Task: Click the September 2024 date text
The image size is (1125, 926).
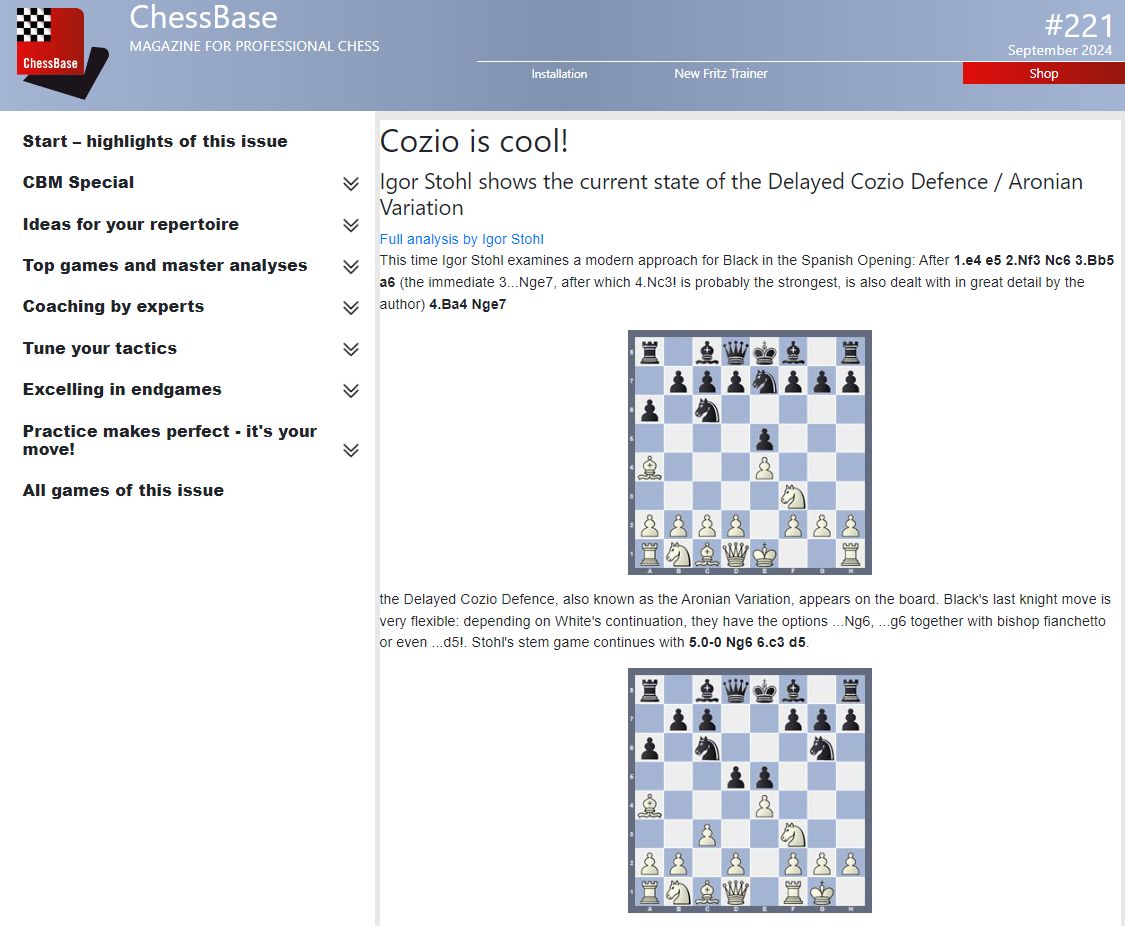Action: tap(1060, 50)
